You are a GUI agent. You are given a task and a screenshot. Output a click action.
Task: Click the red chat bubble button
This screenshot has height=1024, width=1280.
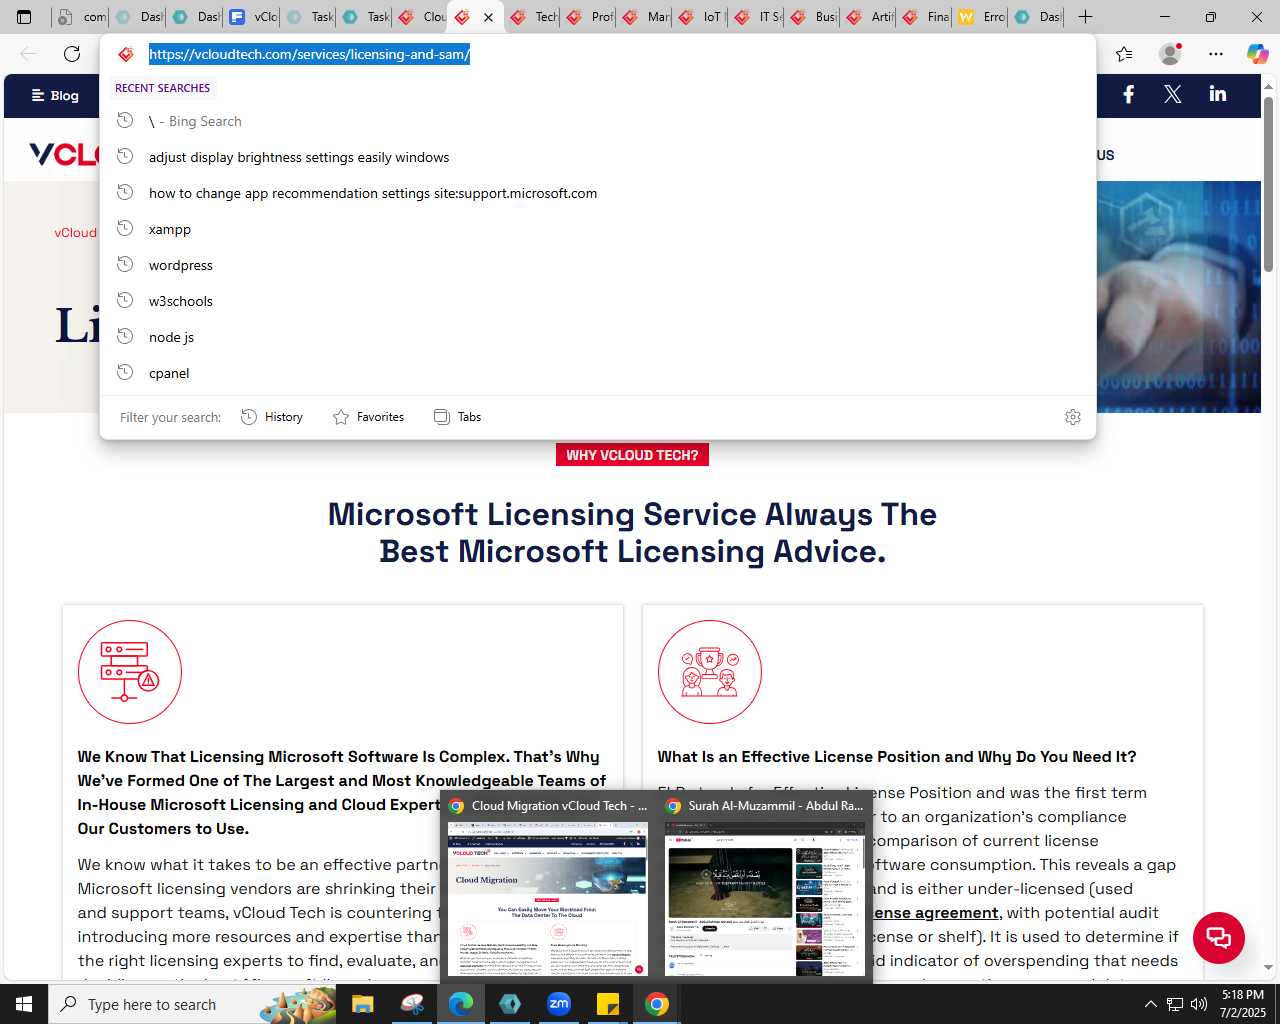point(1218,938)
